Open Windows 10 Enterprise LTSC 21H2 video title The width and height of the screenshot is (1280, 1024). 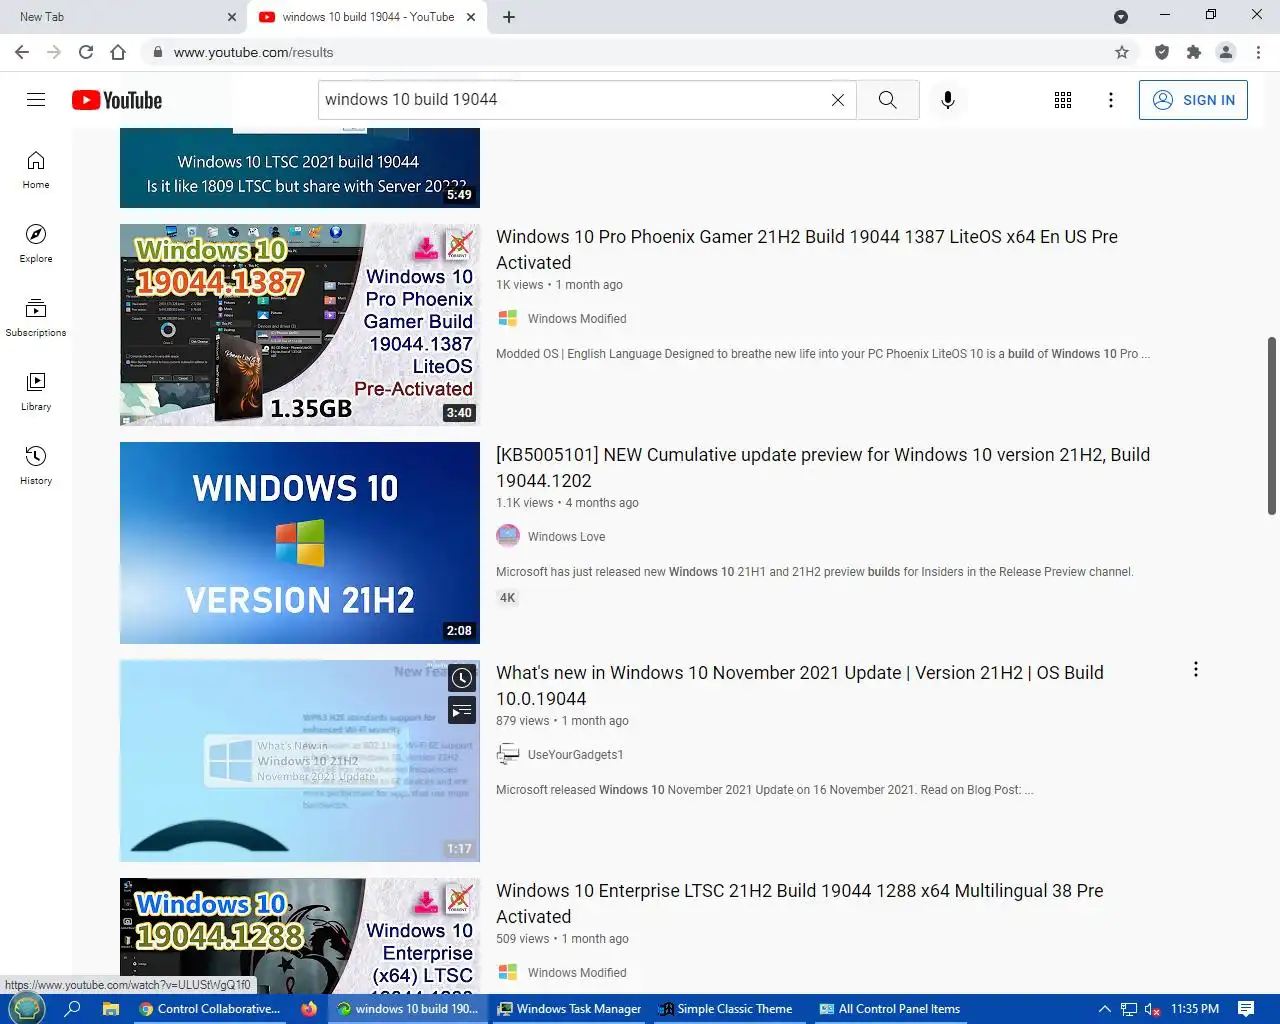800,904
